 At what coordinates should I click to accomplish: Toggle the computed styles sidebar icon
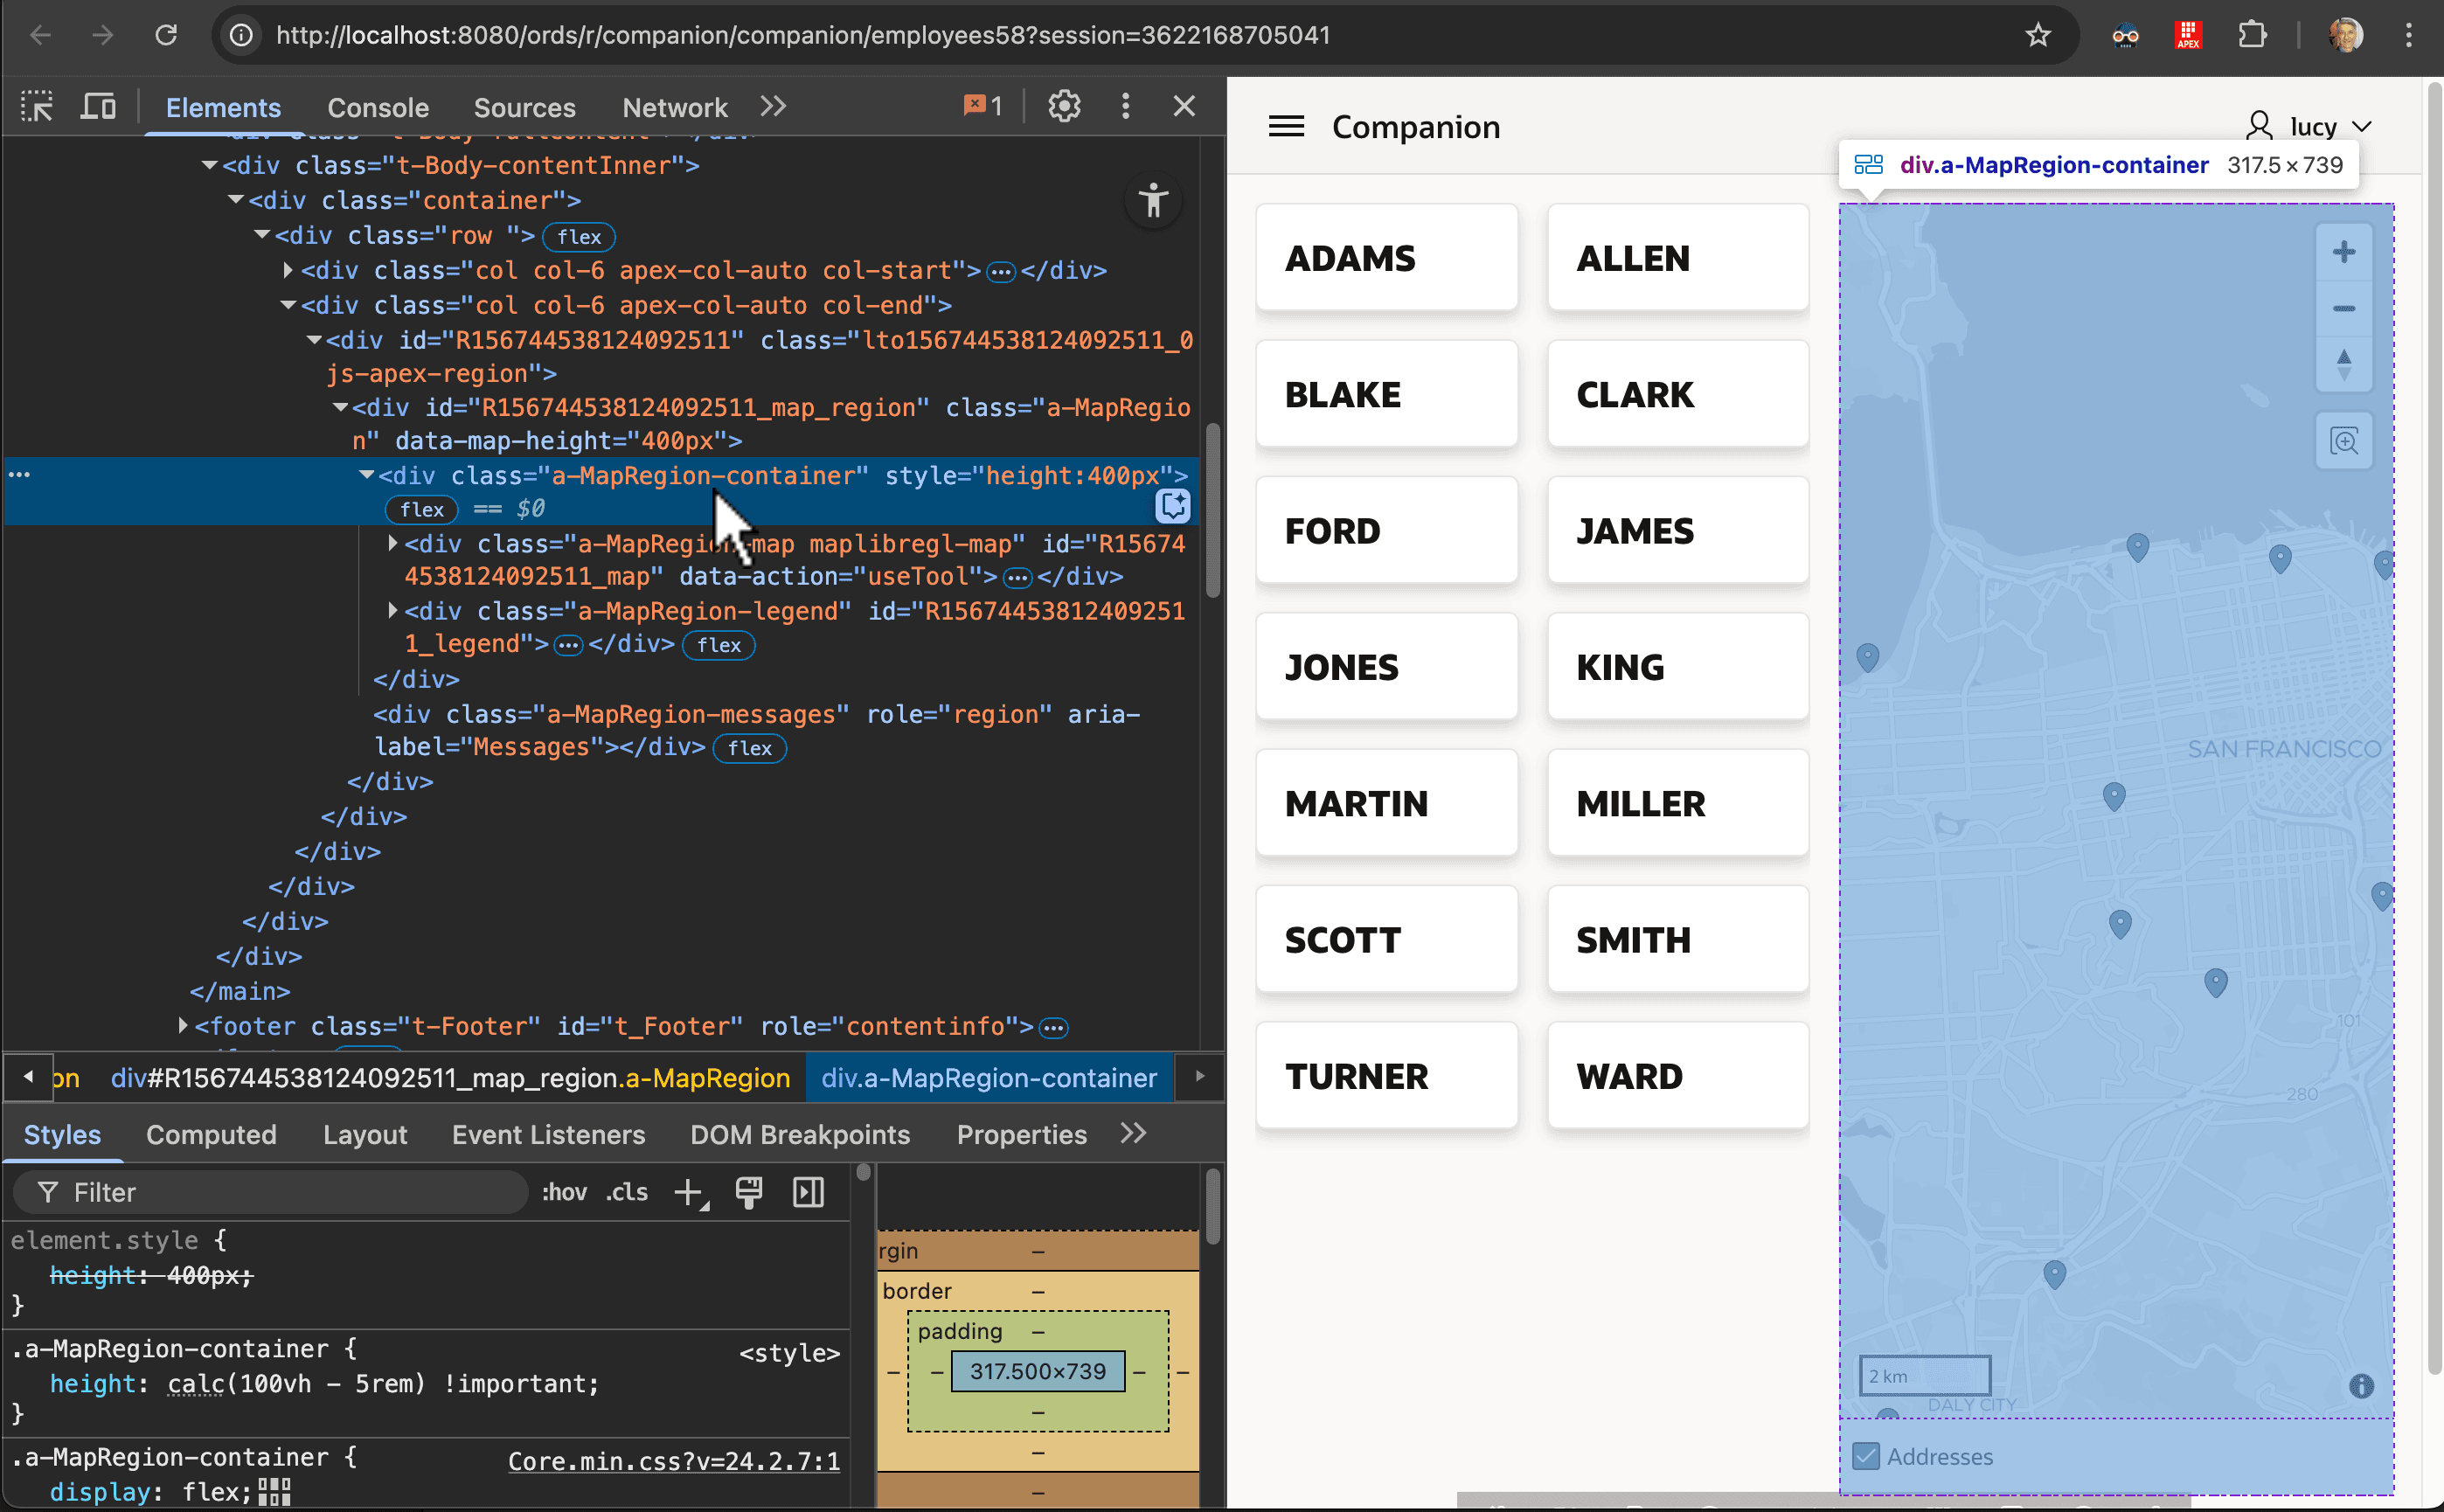tap(808, 1192)
